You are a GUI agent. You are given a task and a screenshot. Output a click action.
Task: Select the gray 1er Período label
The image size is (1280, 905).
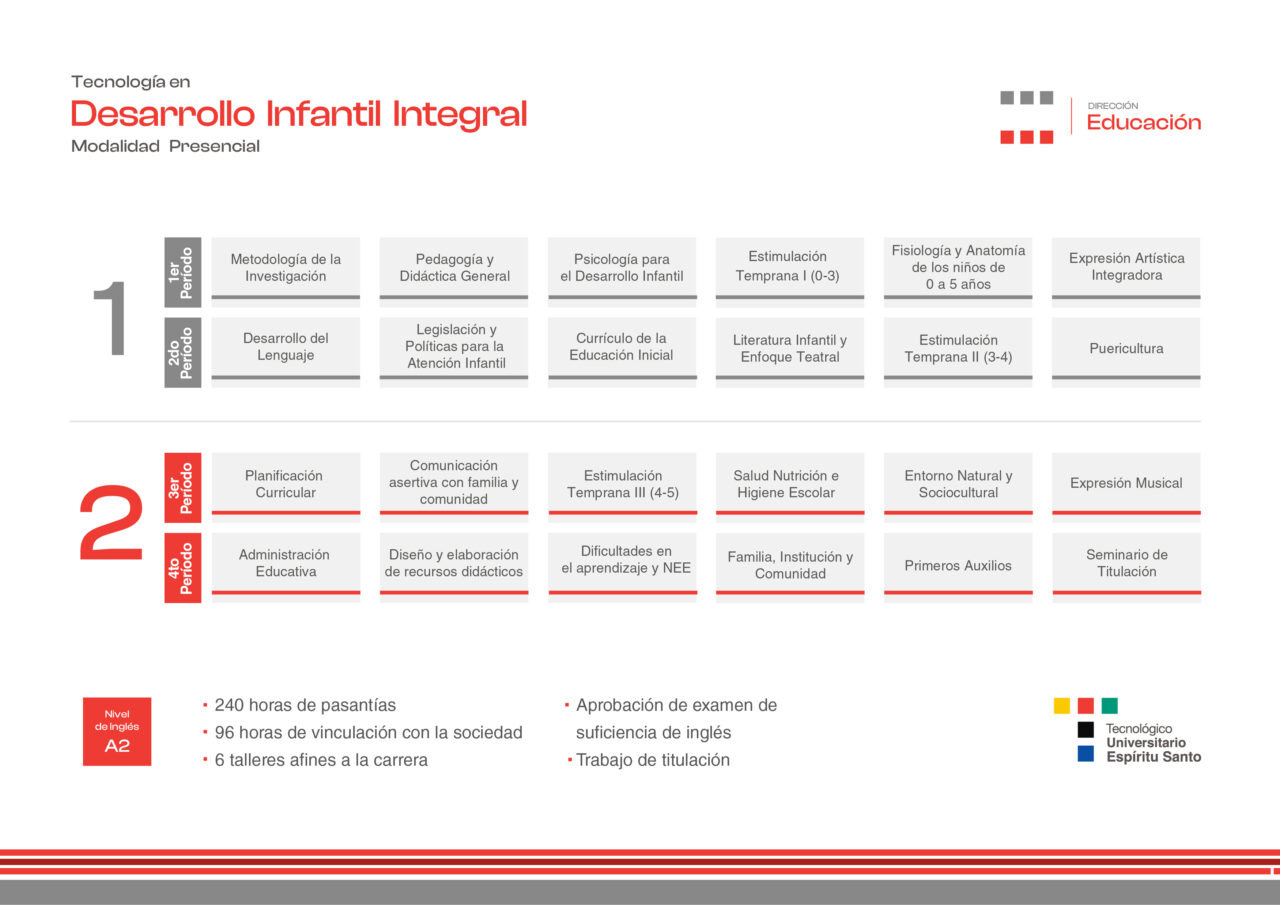[x=182, y=272]
